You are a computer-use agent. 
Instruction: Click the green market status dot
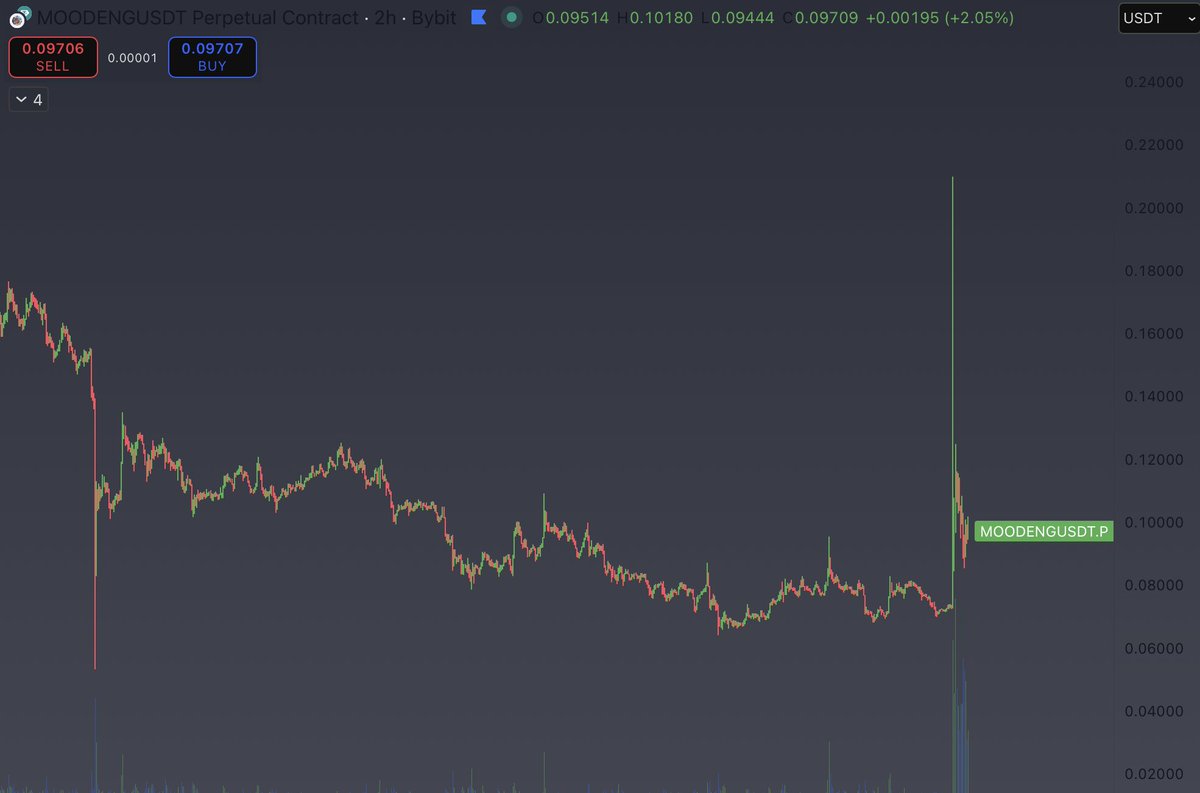pyautogui.click(x=511, y=17)
